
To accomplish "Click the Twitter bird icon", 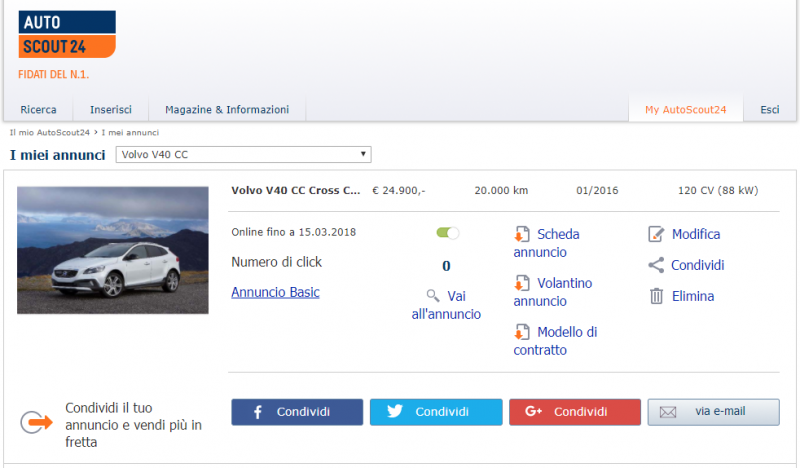I will 395,411.
